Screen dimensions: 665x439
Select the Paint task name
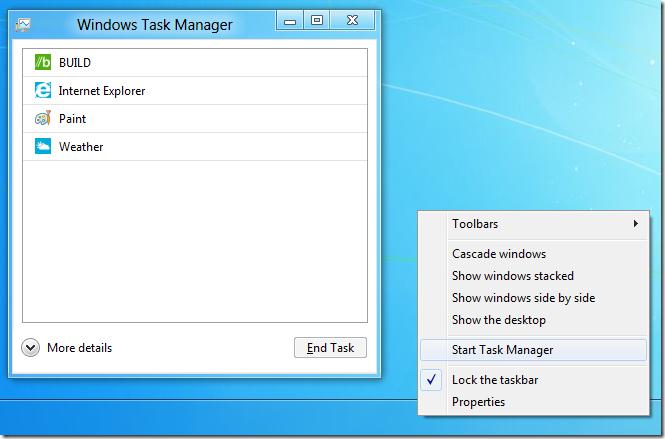73,119
